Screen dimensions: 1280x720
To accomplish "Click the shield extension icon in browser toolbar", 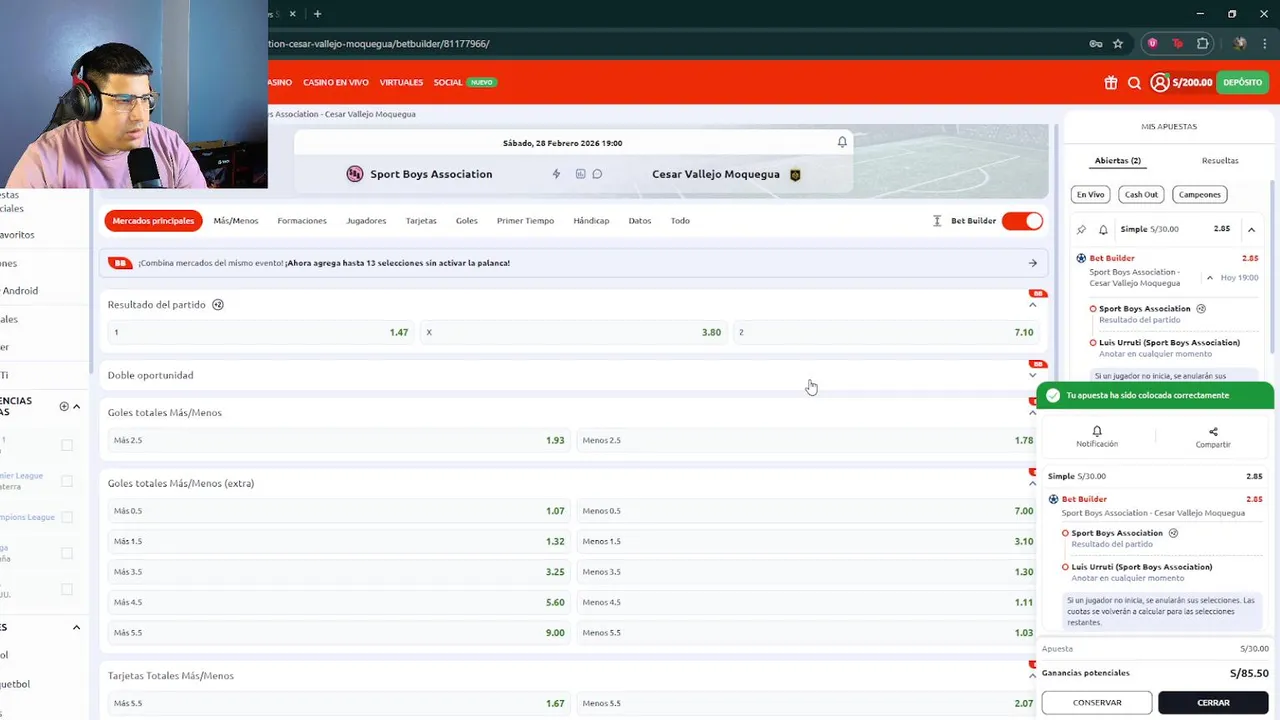I will pyautogui.click(x=1152, y=44).
